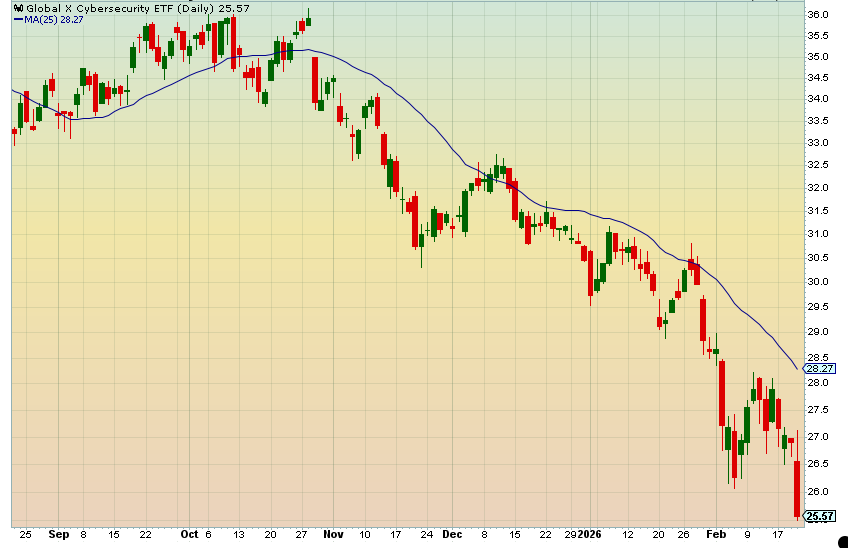Image resolution: width=848 pixels, height=548 pixels.
Task: Click the 32.5 price axis label
Action: (818, 165)
